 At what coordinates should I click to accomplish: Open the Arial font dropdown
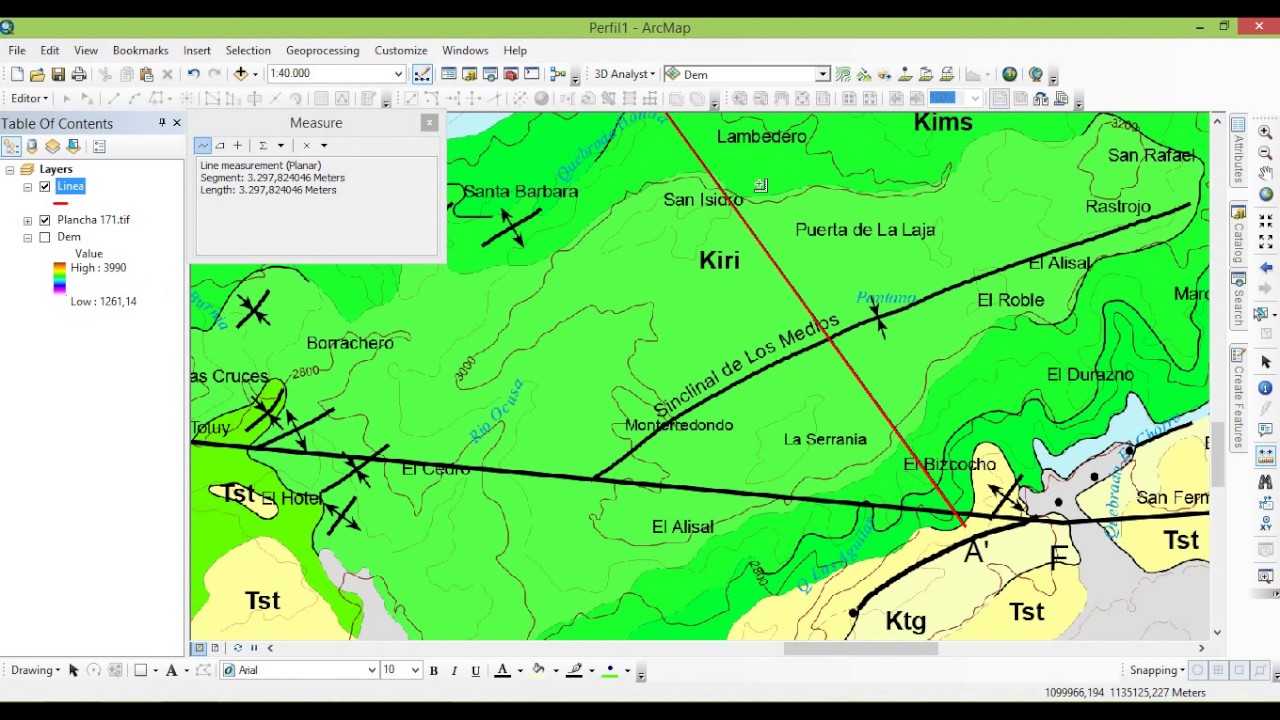372,670
